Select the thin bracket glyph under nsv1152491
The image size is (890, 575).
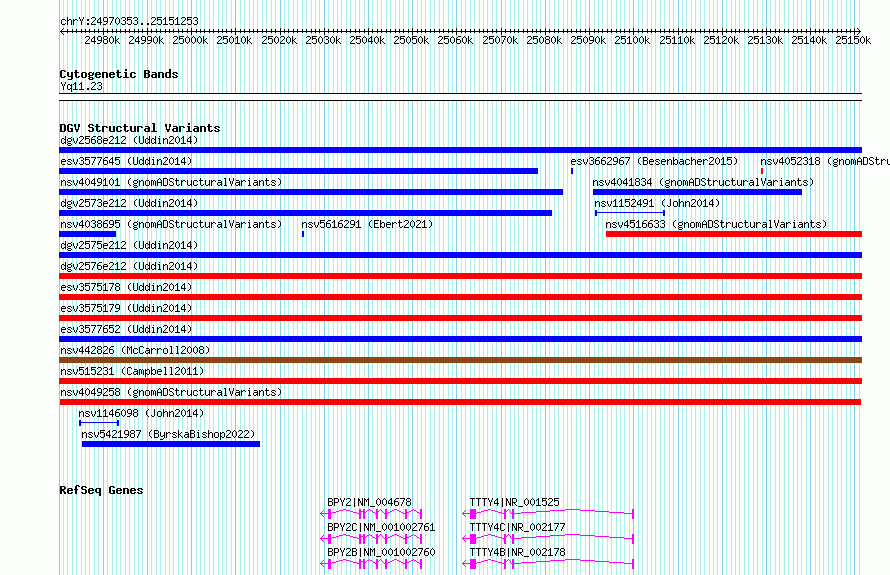coord(630,213)
